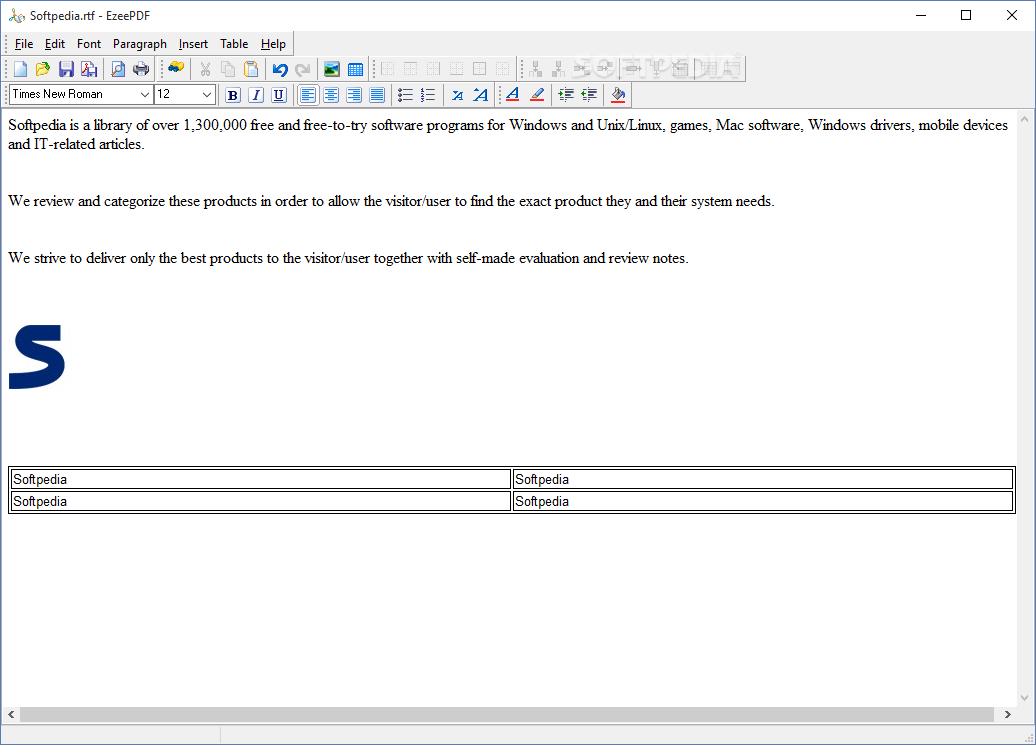This screenshot has height=745, width=1036.
Task: Insert a picture into document
Action: pos(332,69)
